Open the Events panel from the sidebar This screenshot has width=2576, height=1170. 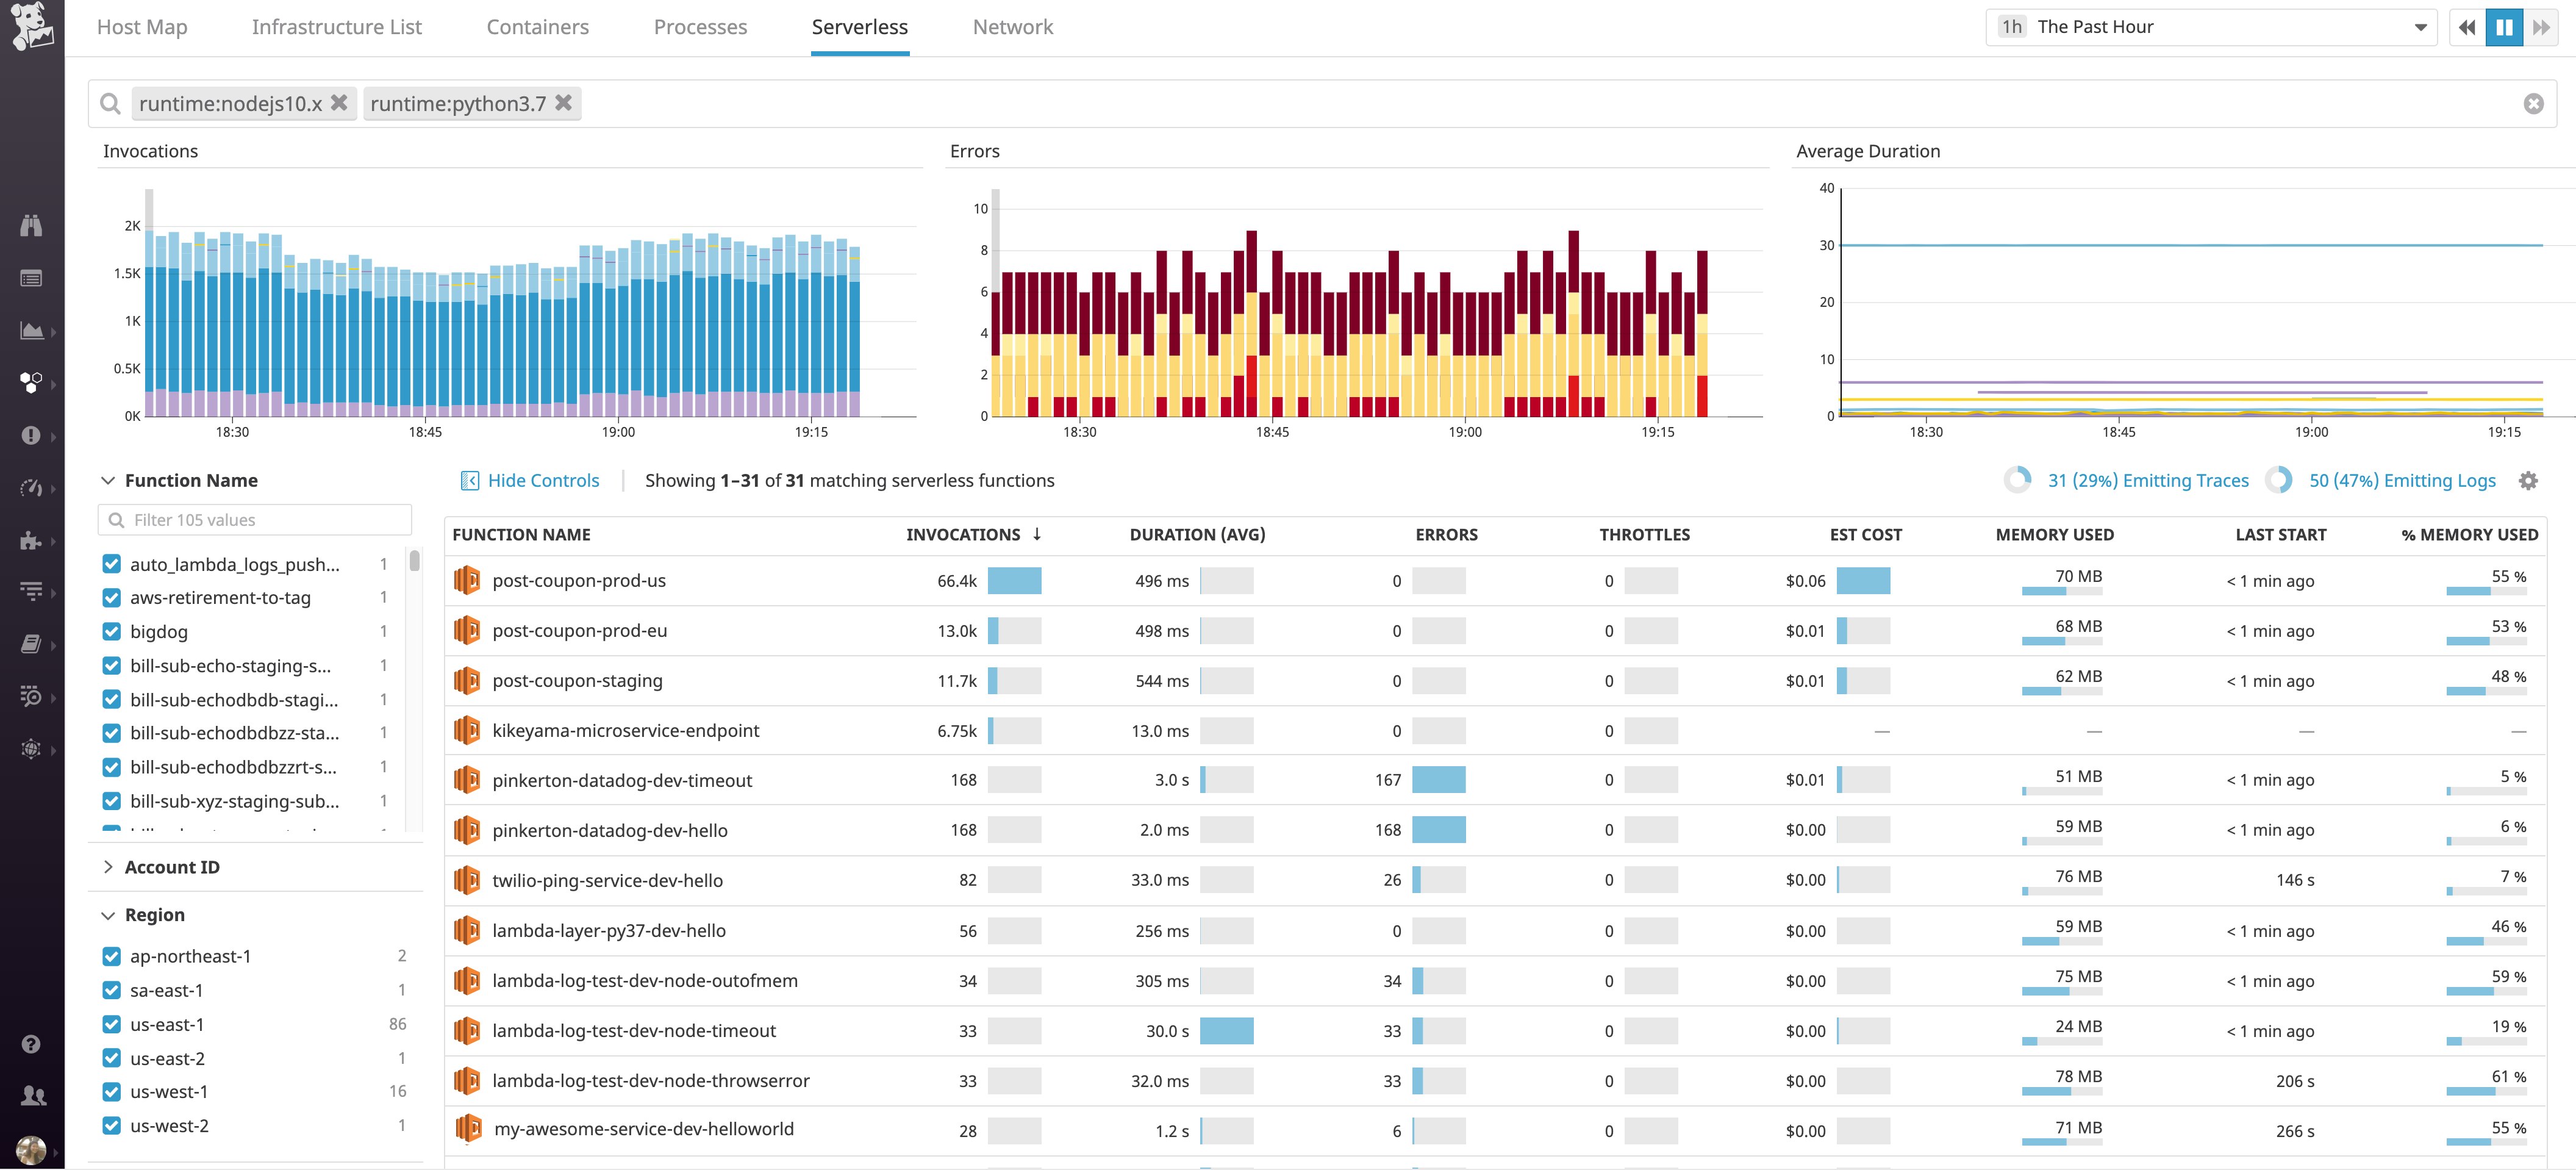click(x=31, y=277)
